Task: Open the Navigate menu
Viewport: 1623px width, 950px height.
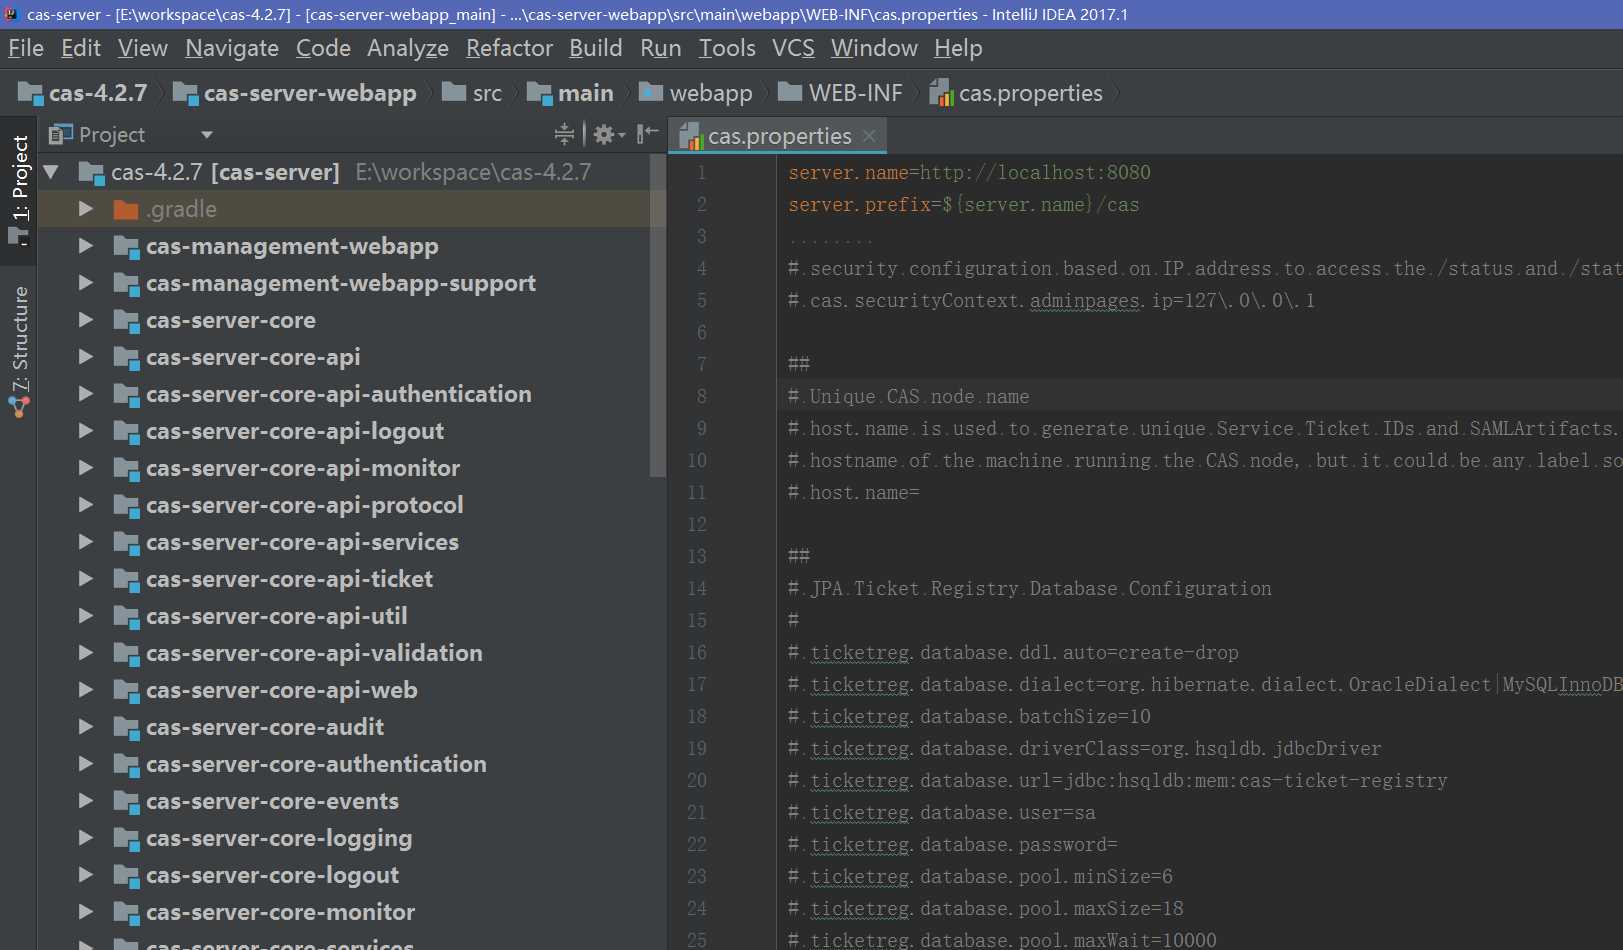Action: (x=232, y=48)
